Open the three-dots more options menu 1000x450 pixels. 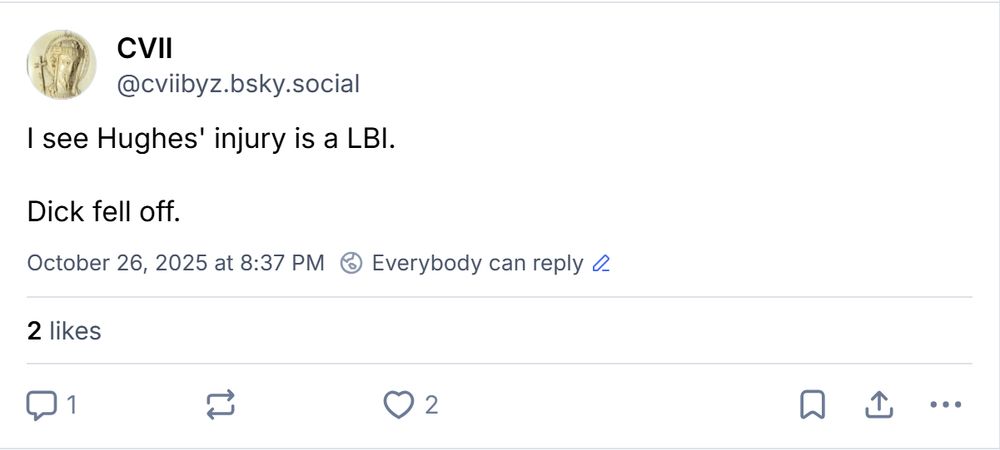(x=944, y=405)
